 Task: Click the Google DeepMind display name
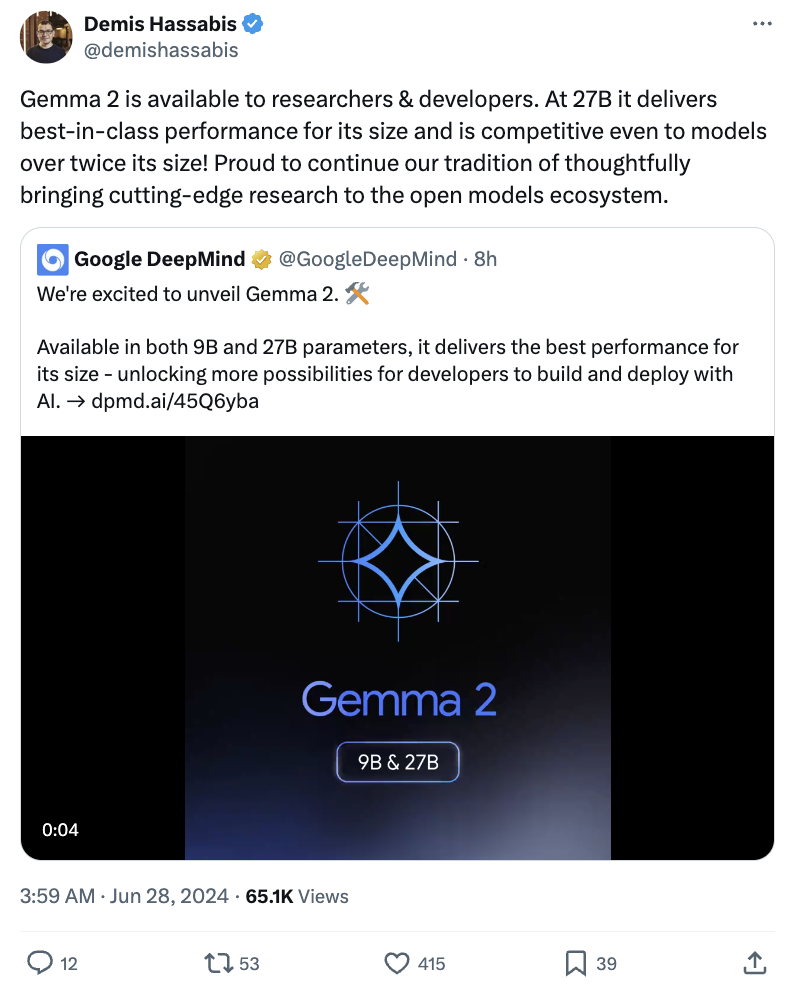(160, 259)
